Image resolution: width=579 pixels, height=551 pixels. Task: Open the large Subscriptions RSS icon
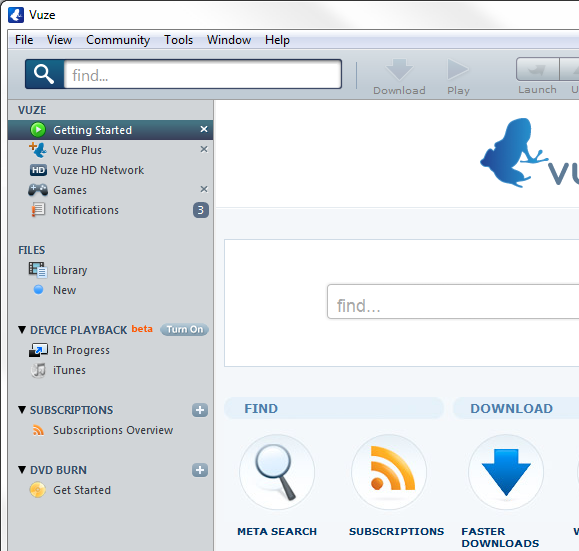(389, 472)
